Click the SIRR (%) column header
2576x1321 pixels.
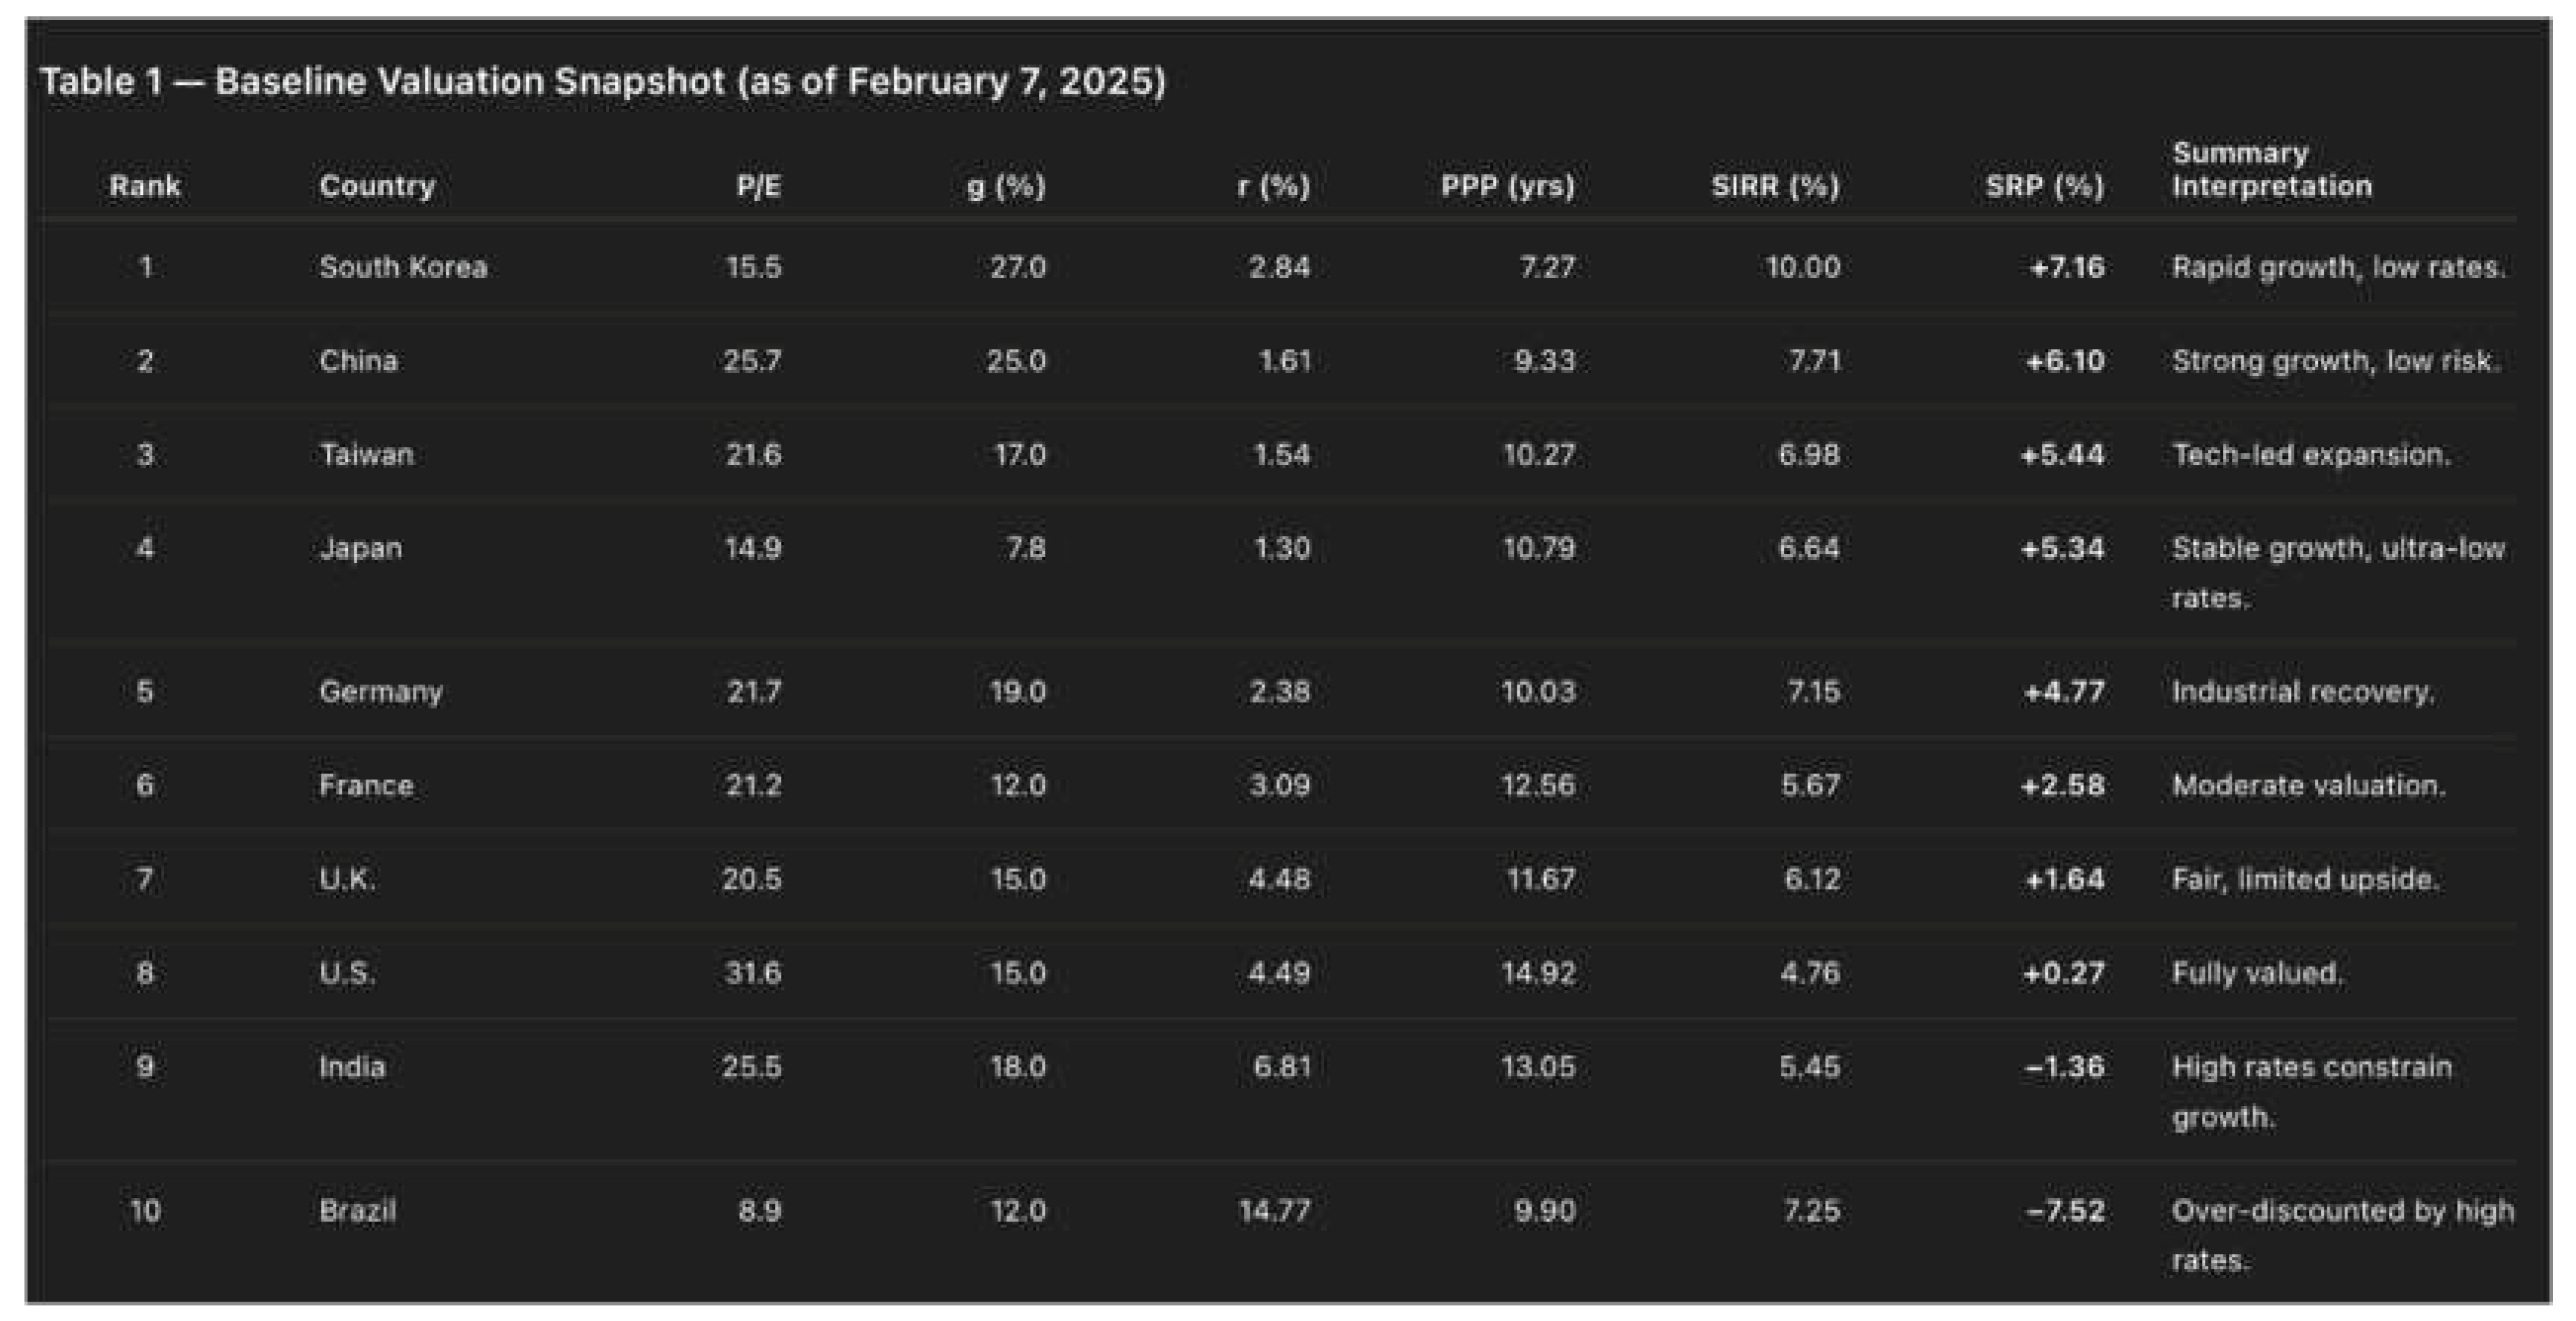coord(1775,186)
